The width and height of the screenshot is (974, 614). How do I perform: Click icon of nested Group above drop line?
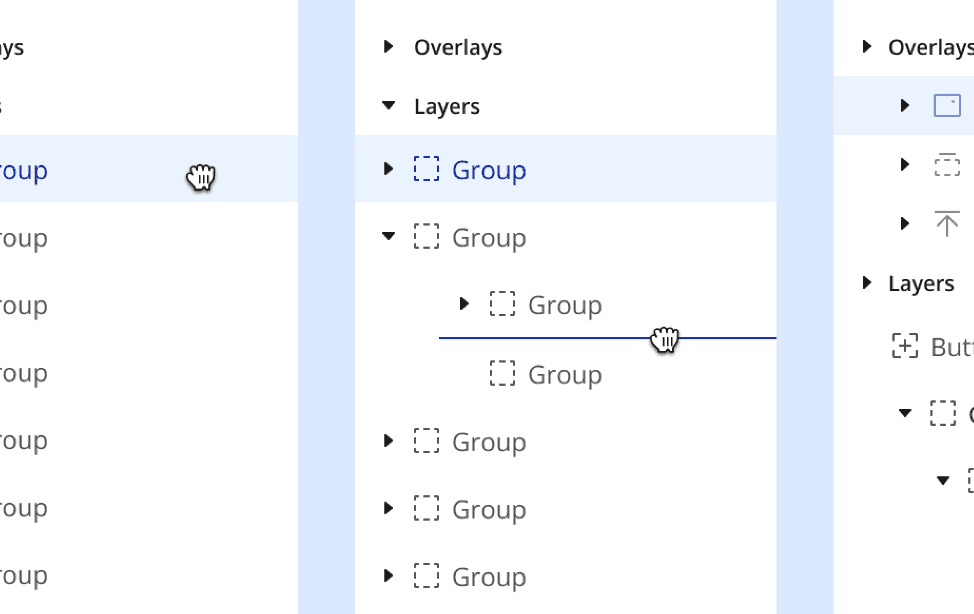click(x=502, y=304)
